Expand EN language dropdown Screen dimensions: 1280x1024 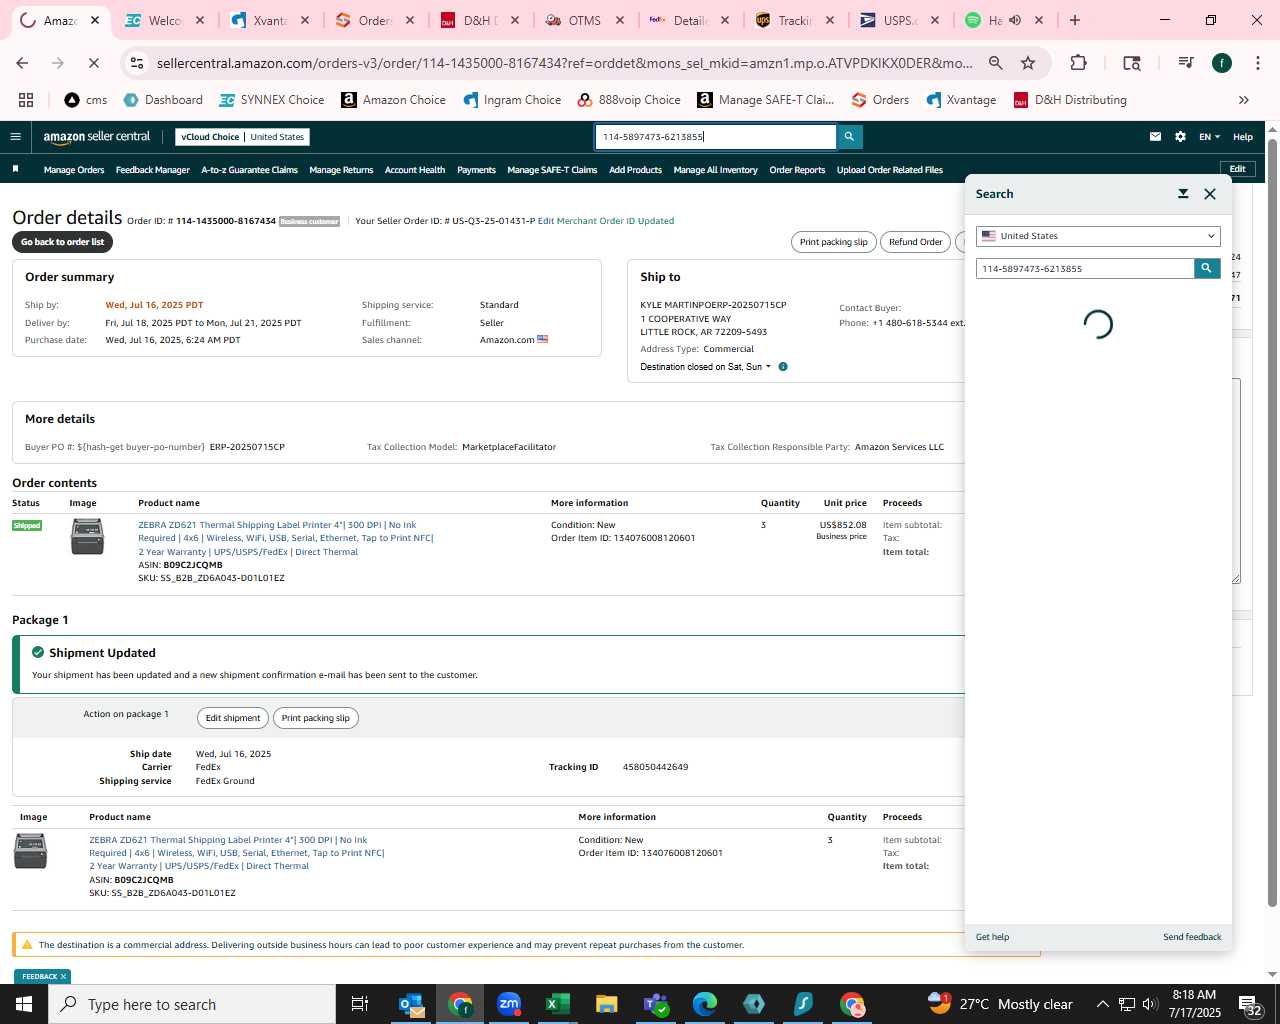click(x=1210, y=137)
